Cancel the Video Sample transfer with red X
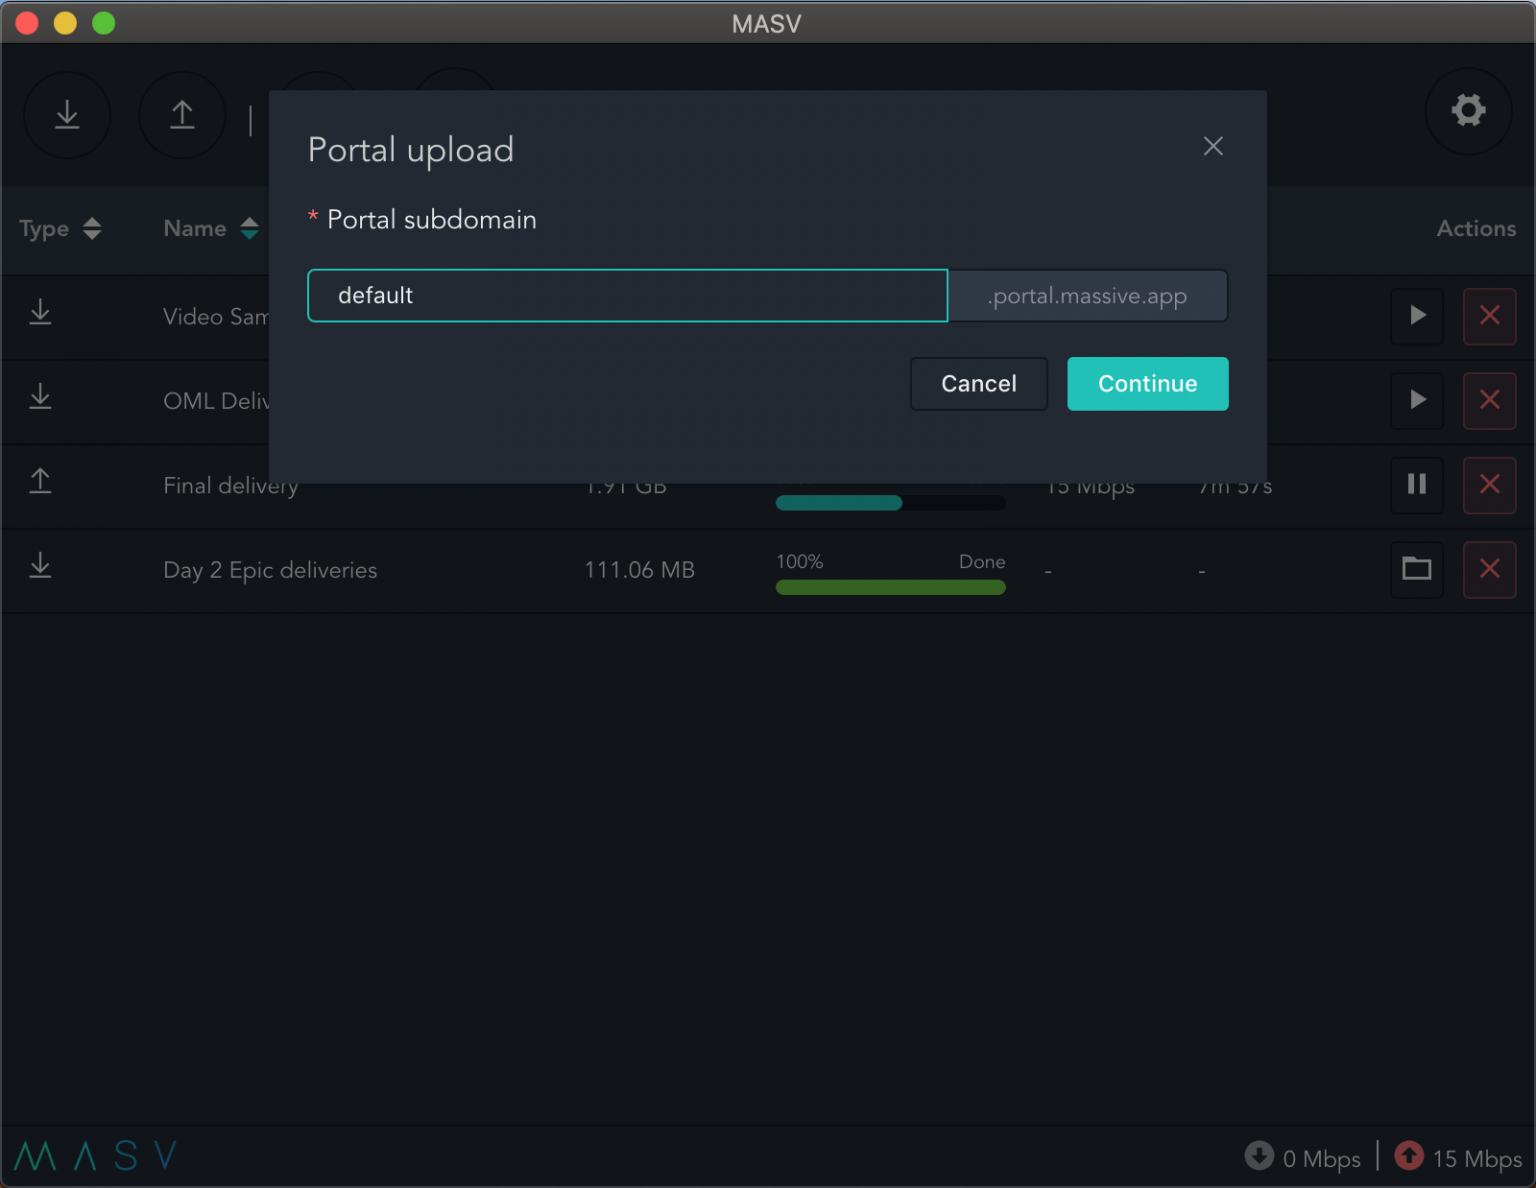Image resolution: width=1536 pixels, height=1188 pixels. point(1489,316)
